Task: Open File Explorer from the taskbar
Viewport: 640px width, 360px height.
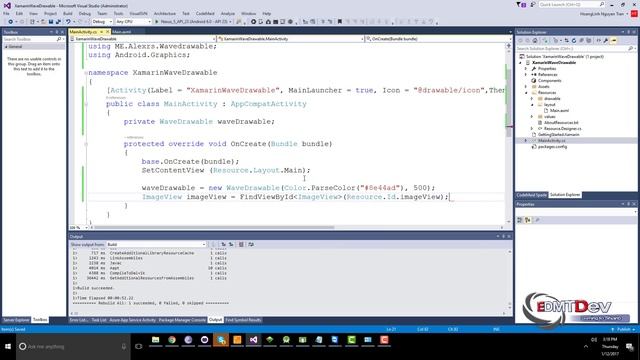Action: pos(156,340)
